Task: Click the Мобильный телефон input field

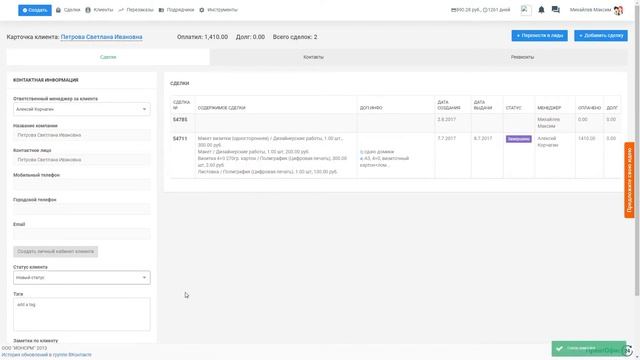Action: 82,184
